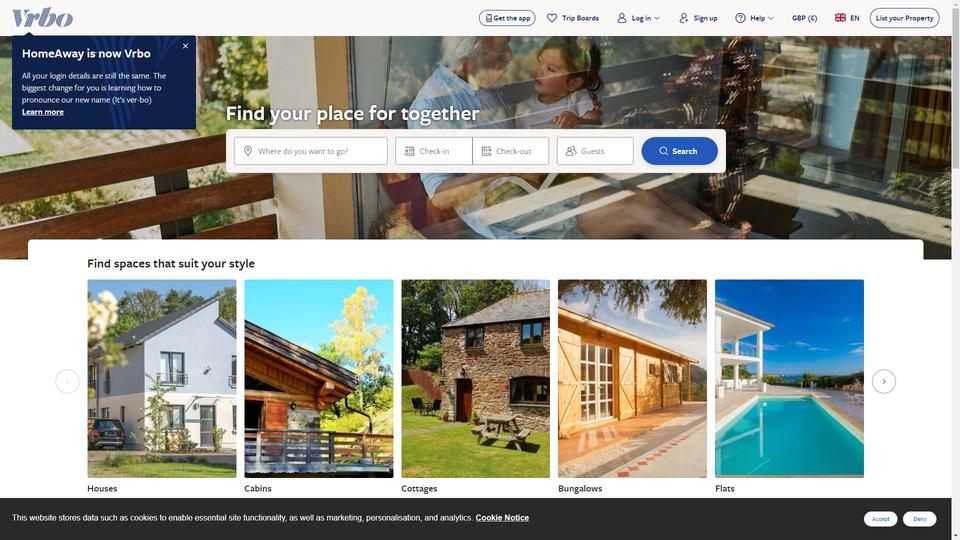The width and height of the screenshot is (960, 540).
Task: Open Trip Boards heart icon
Action: coord(552,18)
